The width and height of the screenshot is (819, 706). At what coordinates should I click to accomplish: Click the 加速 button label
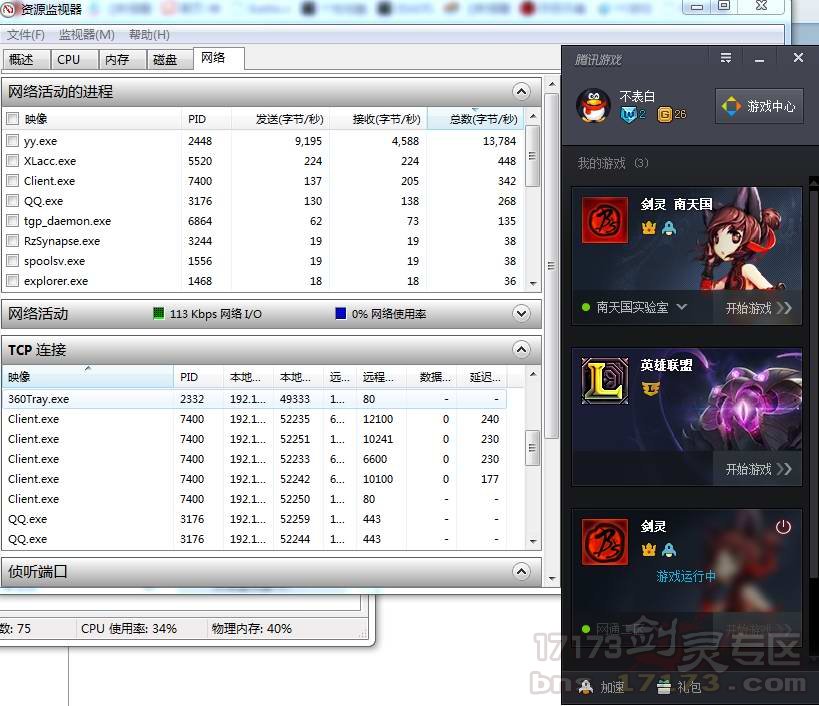[612, 687]
